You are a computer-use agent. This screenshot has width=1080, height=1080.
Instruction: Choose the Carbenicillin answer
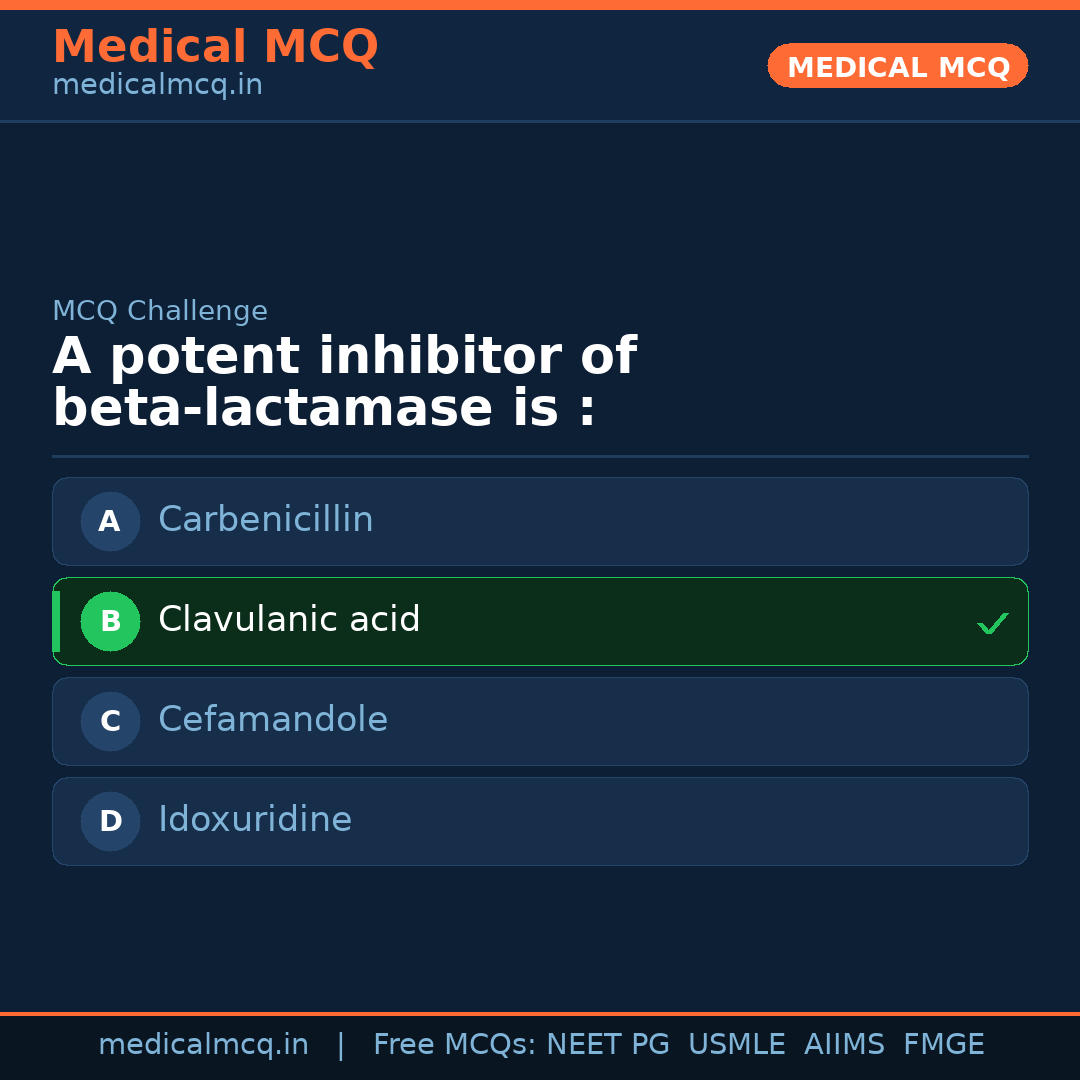(x=266, y=520)
